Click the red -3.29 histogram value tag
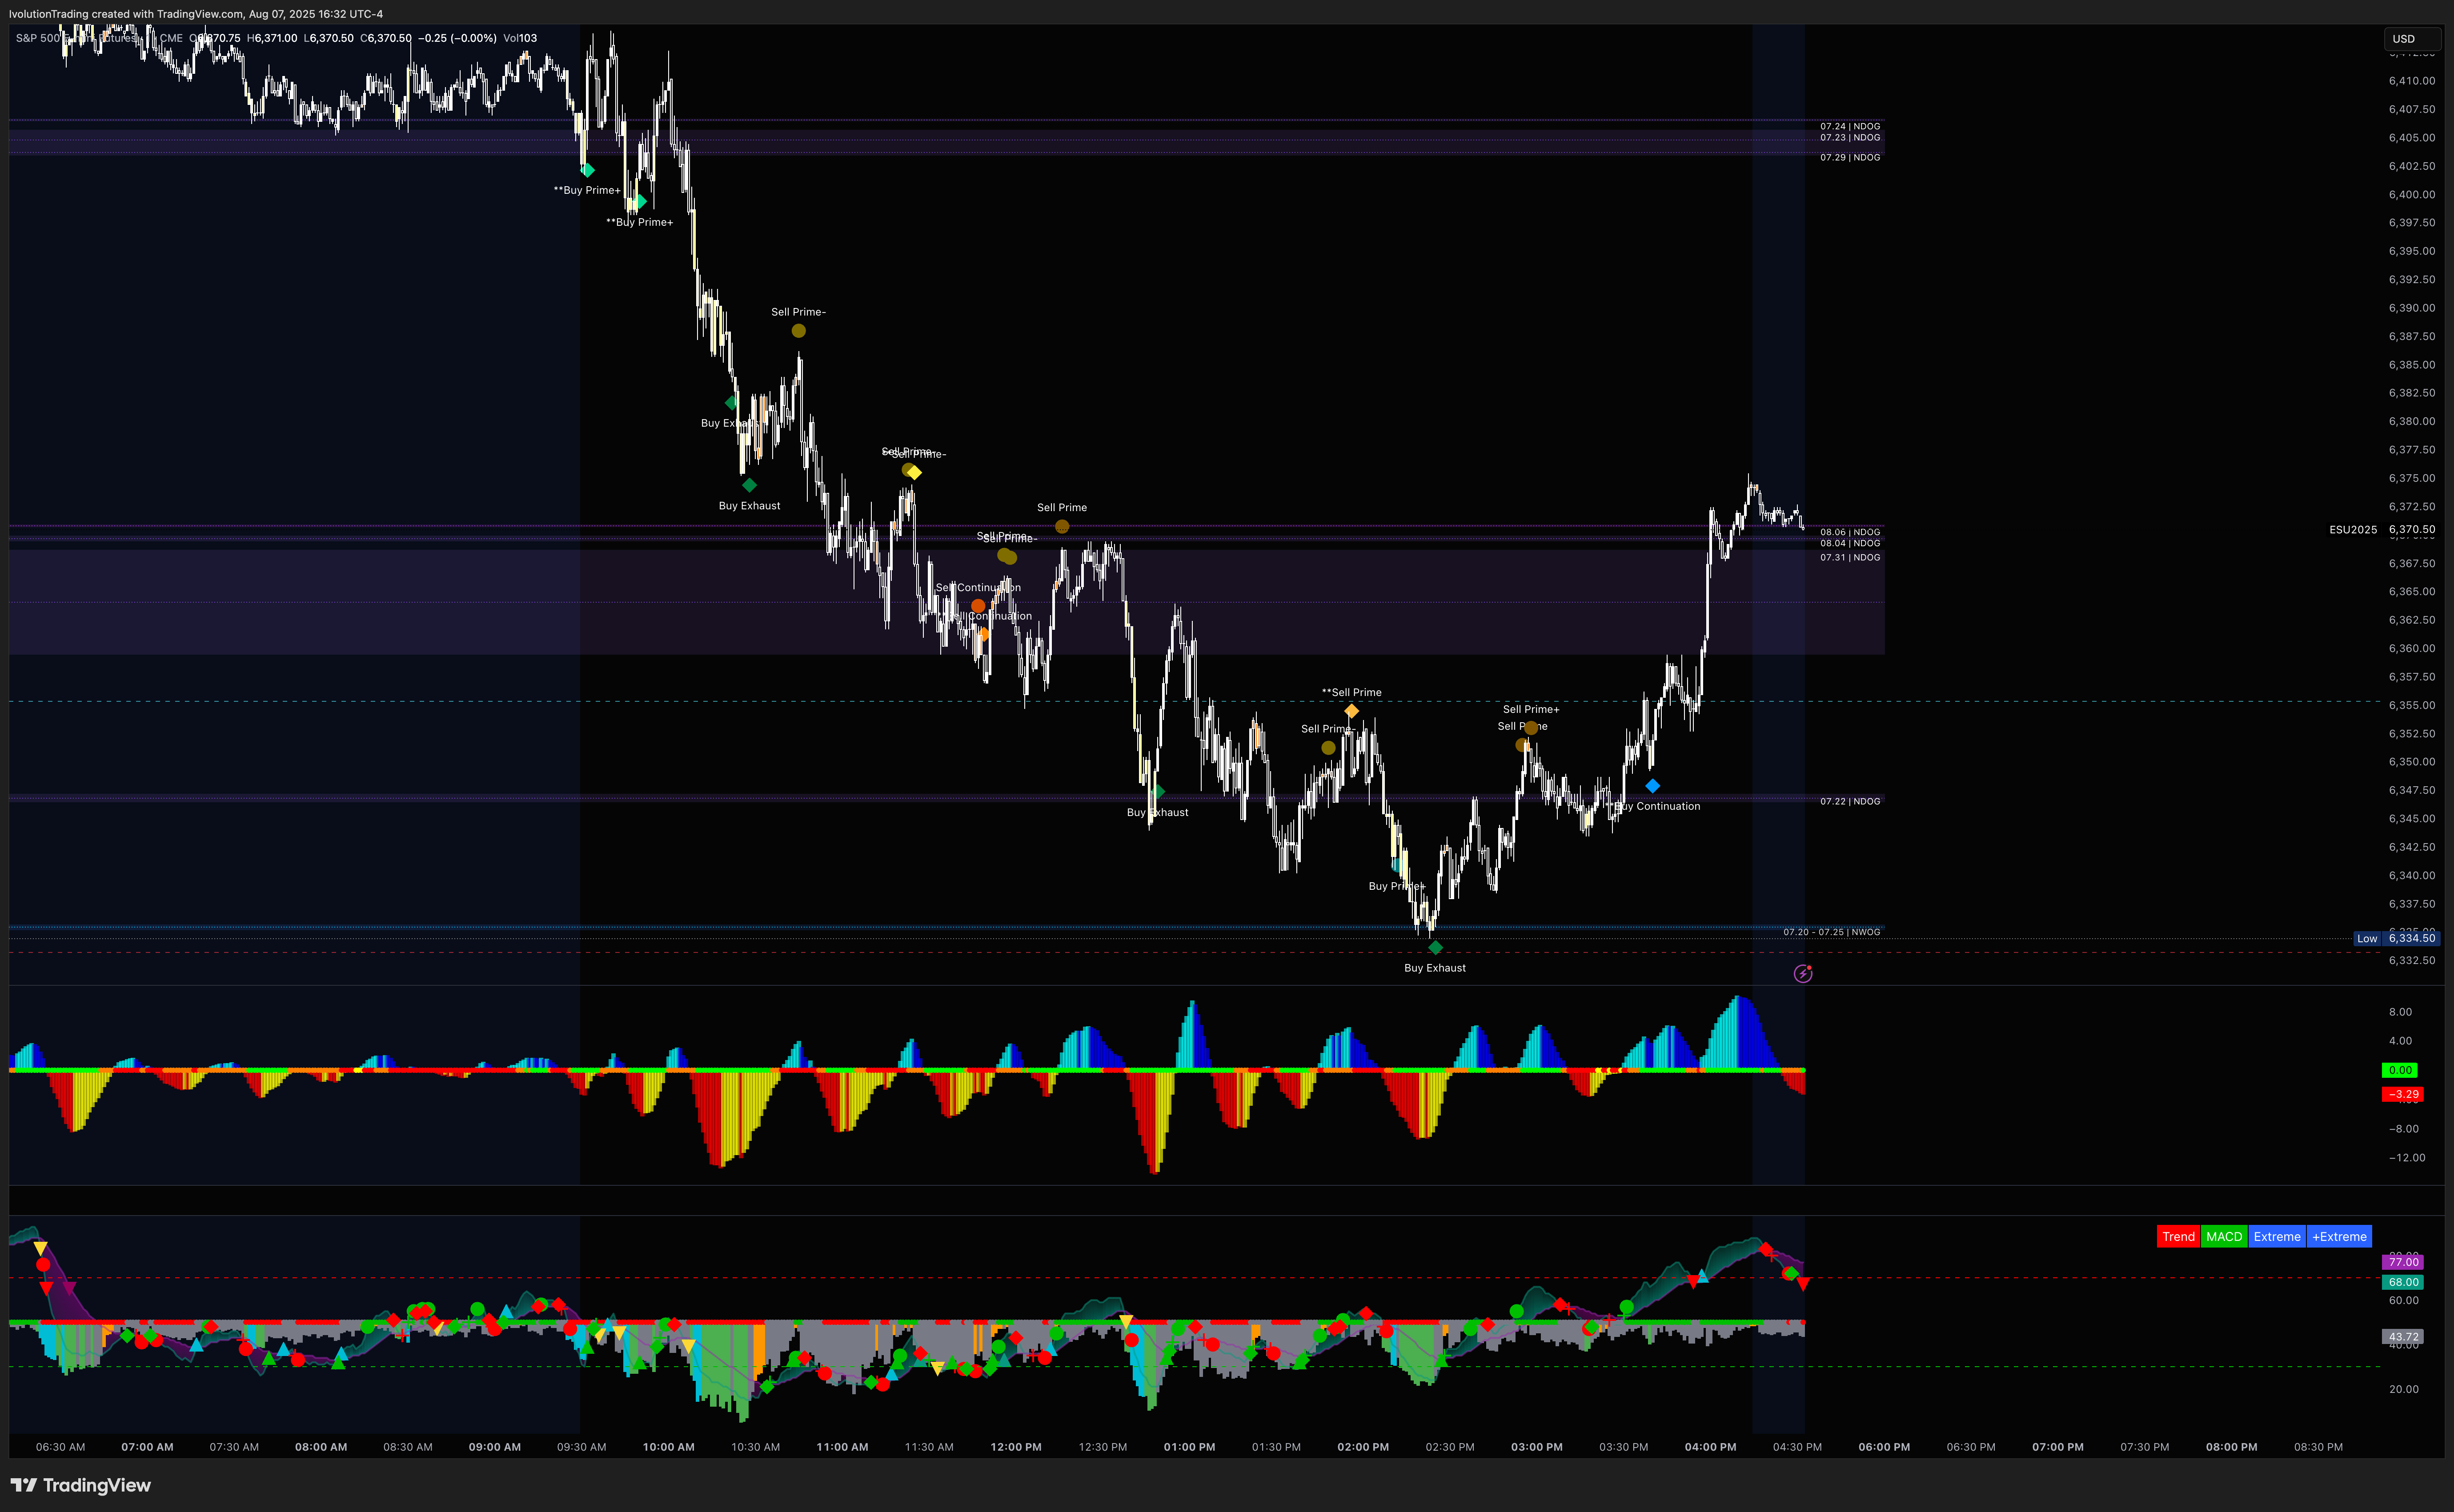 [x=2402, y=1094]
